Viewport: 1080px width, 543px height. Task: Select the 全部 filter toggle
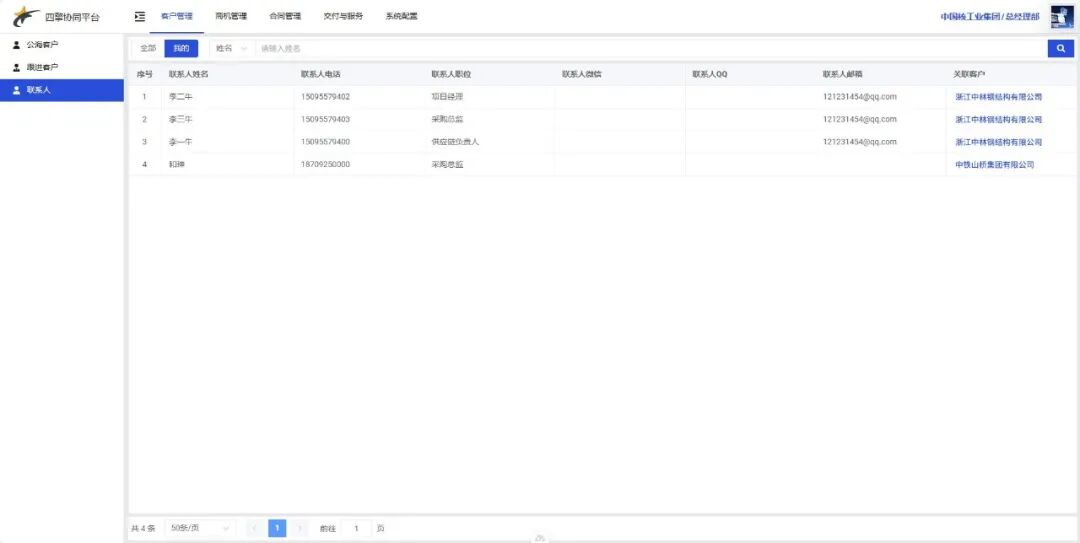(148, 48)
